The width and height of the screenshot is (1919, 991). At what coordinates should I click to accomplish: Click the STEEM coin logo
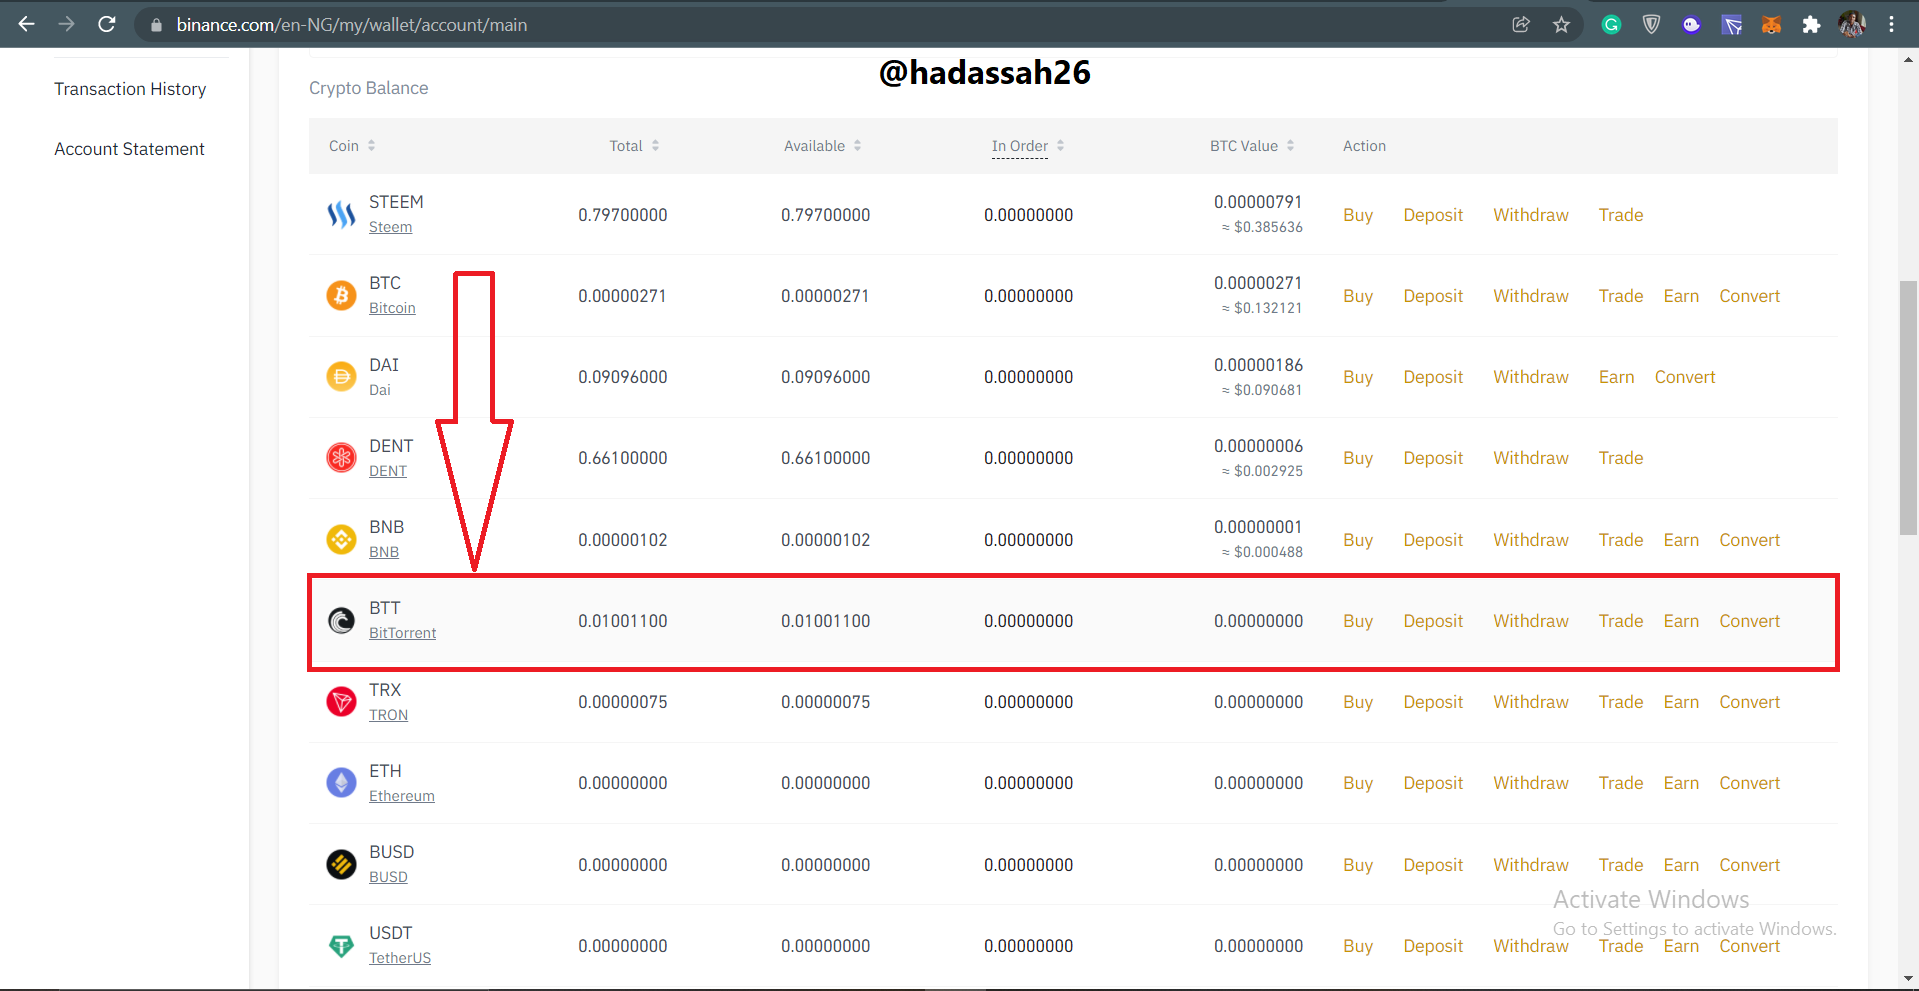pyautogui.click(x=341, y=214)
